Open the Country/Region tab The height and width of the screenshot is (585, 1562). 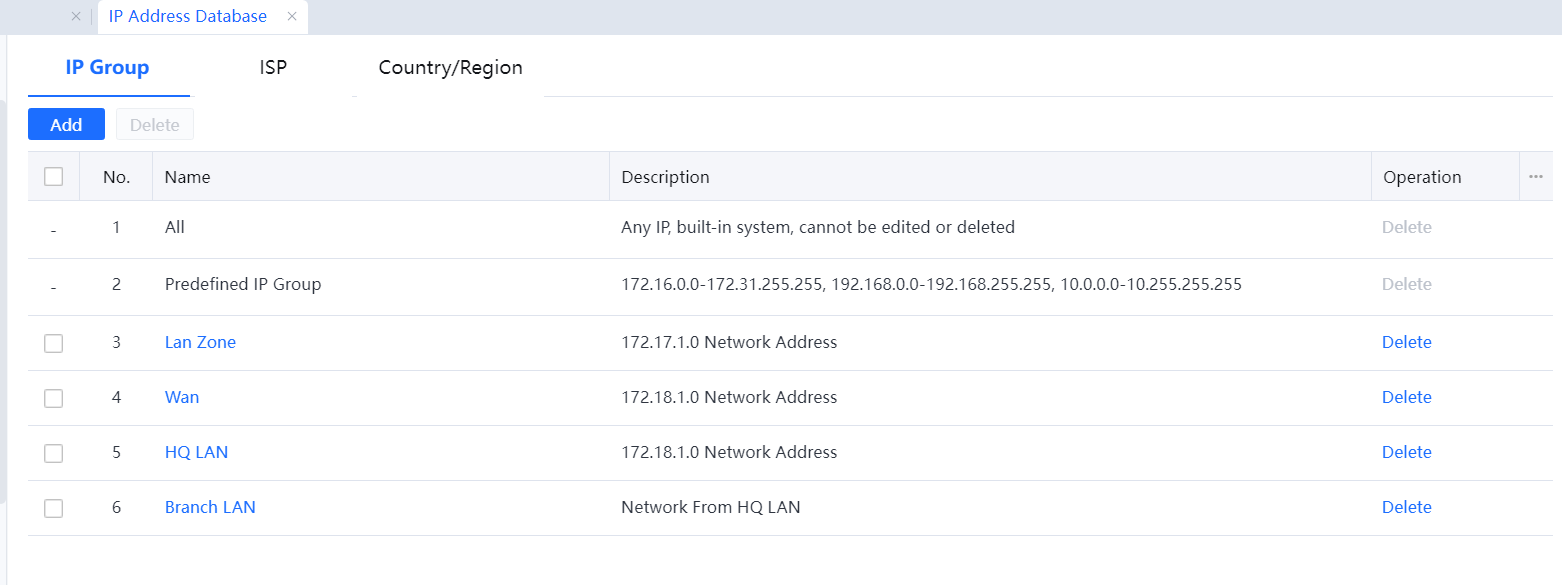[450, 68]
